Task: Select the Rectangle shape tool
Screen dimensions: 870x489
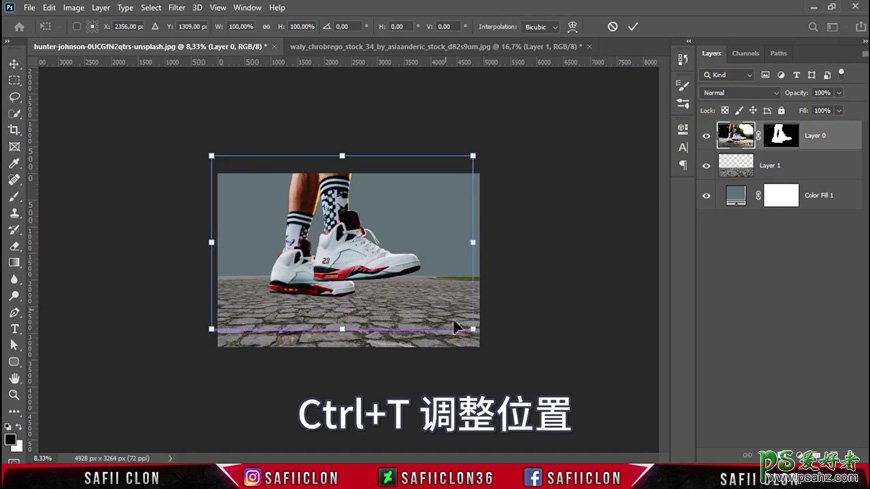Action: click(14, 362)
